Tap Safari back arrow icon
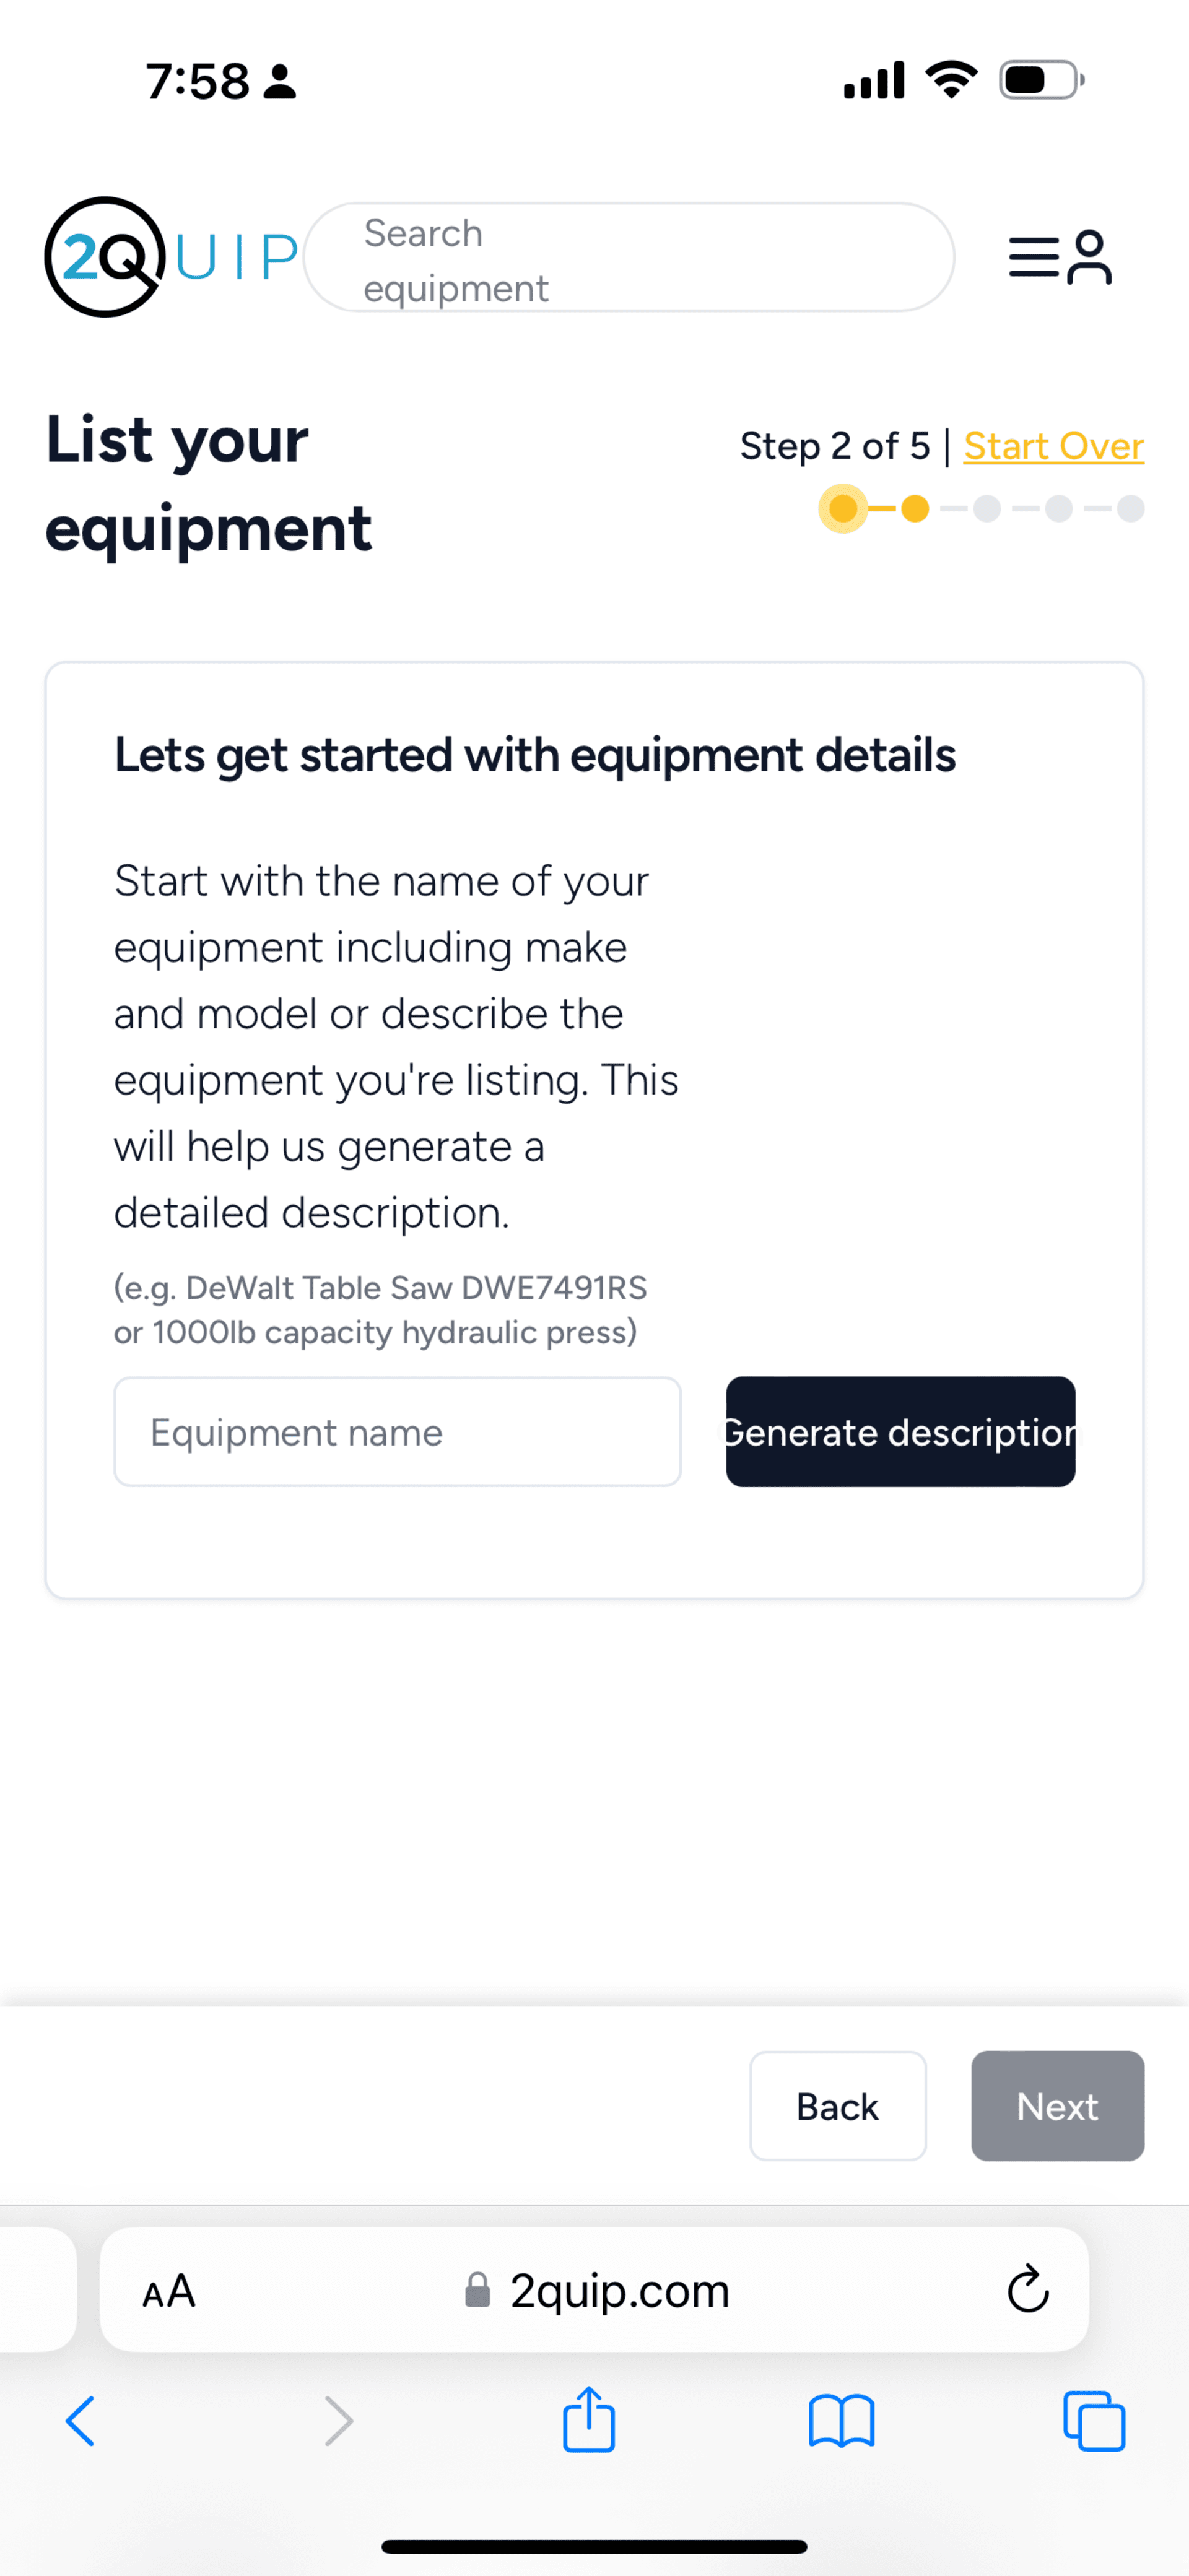 click(80, 2421)
